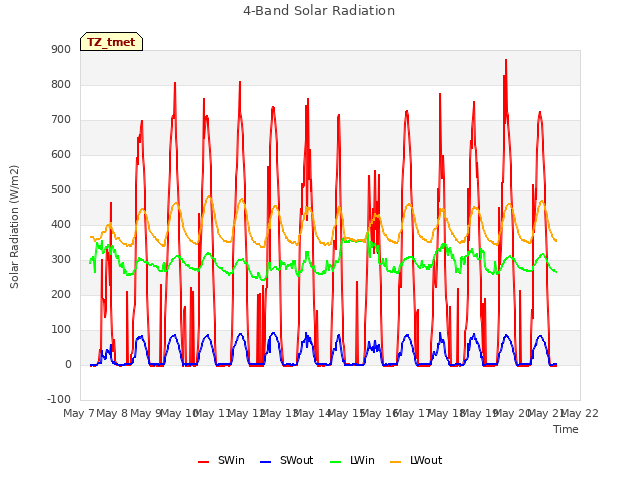The height and width of the screenshot is (480, 640).
Task: Click the May 7 x-axis label
Action: (79, 413)
